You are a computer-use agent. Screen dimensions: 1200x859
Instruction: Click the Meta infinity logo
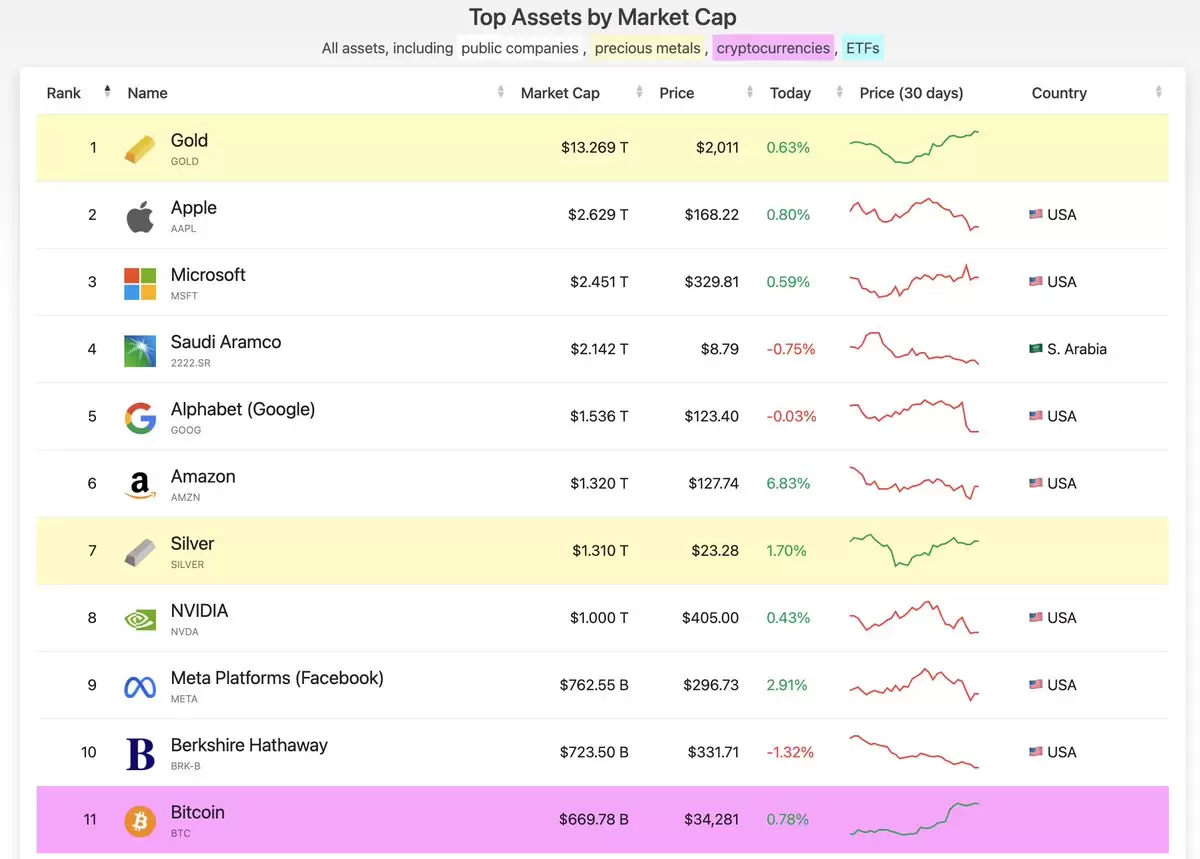140,686
